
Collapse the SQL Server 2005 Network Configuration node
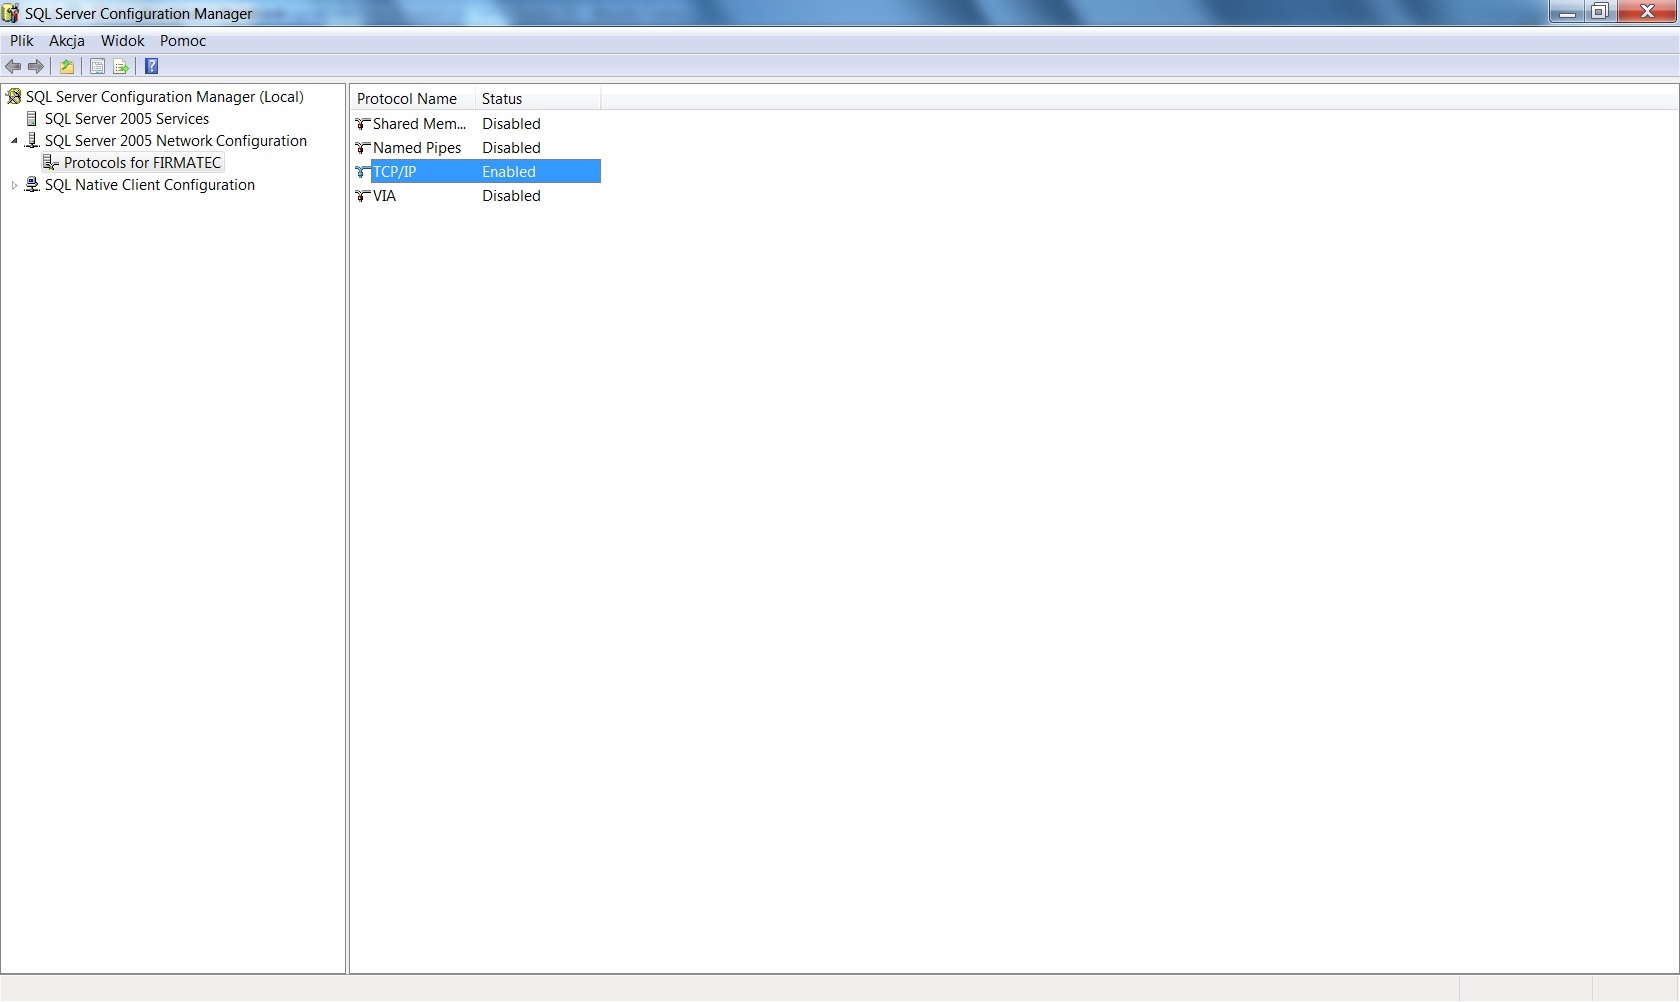coord(14,141)
